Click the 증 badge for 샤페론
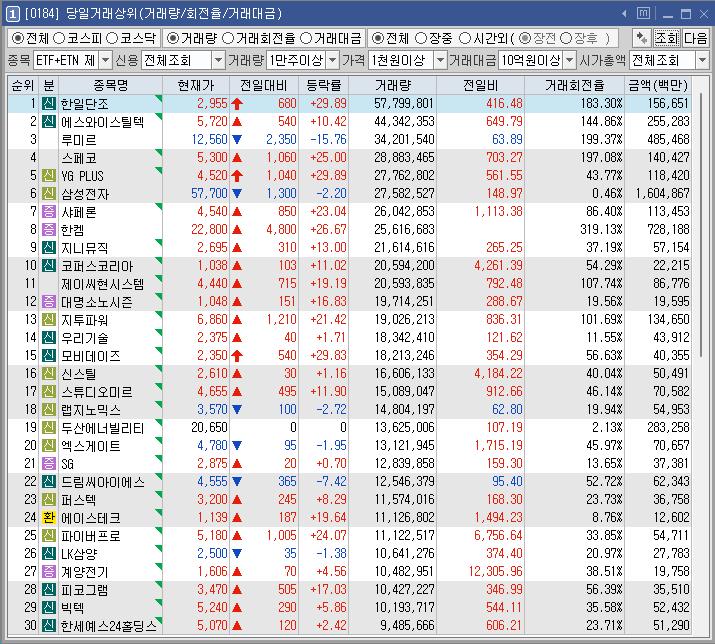 pyautogui.click(x=49, y=212)
